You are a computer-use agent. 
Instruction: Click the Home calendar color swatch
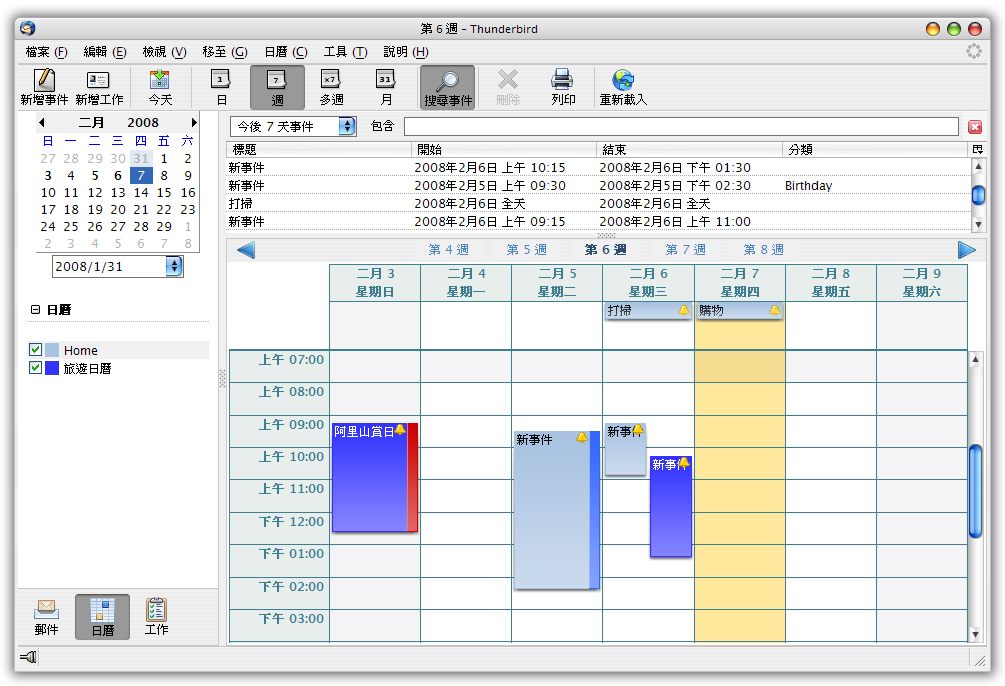click(52, 350)
